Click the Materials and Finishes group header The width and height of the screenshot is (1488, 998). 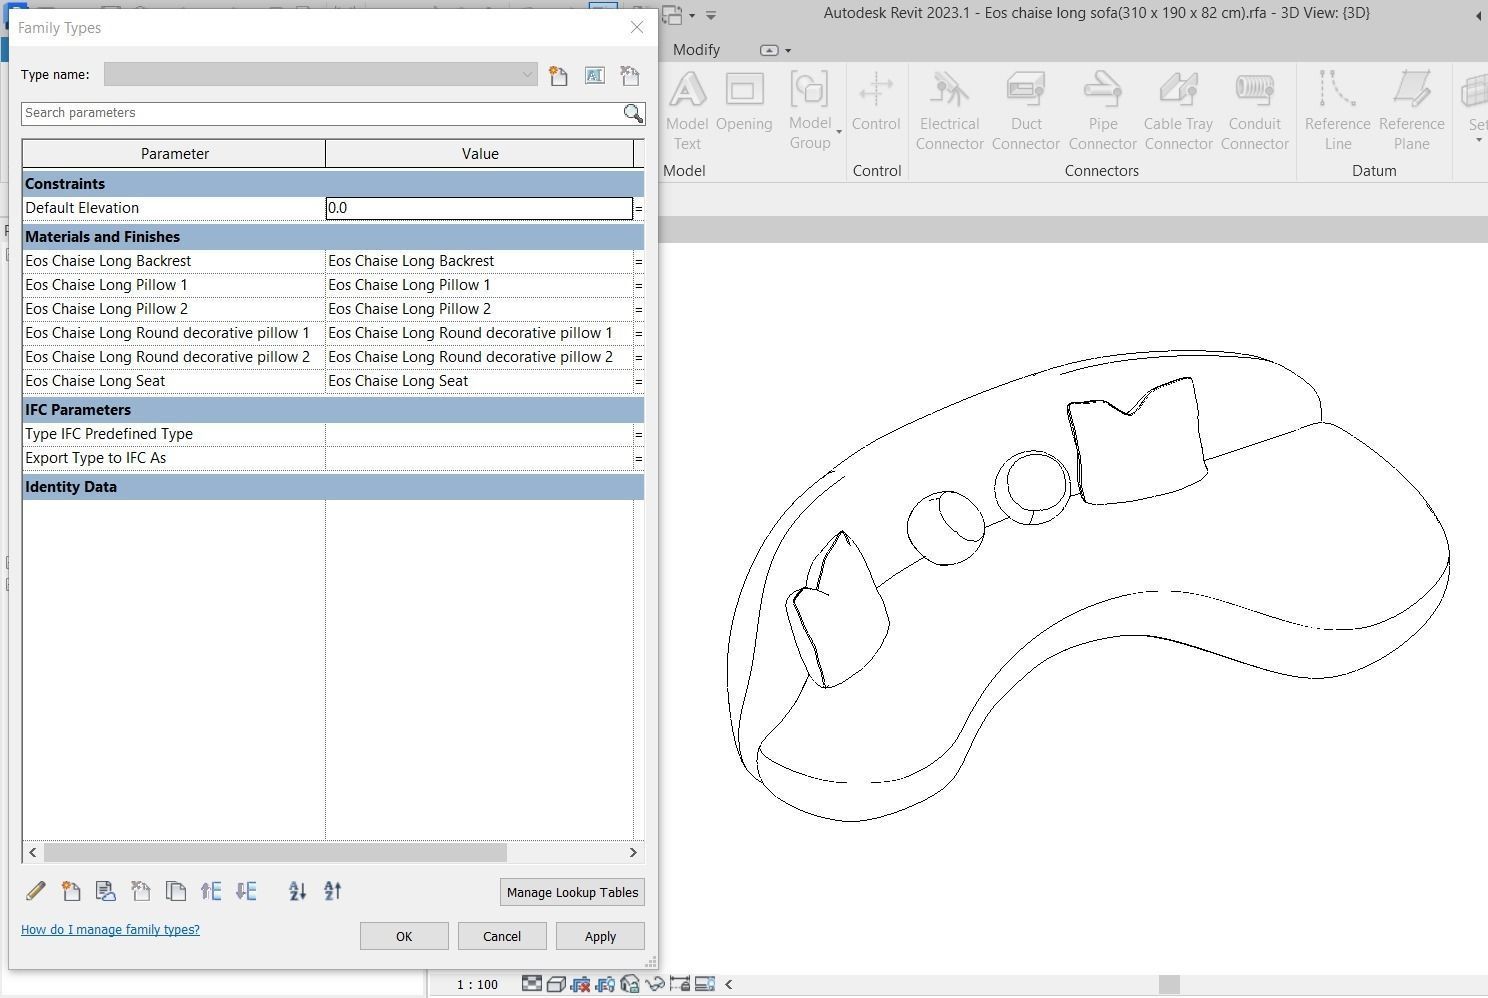coord(333,237)
